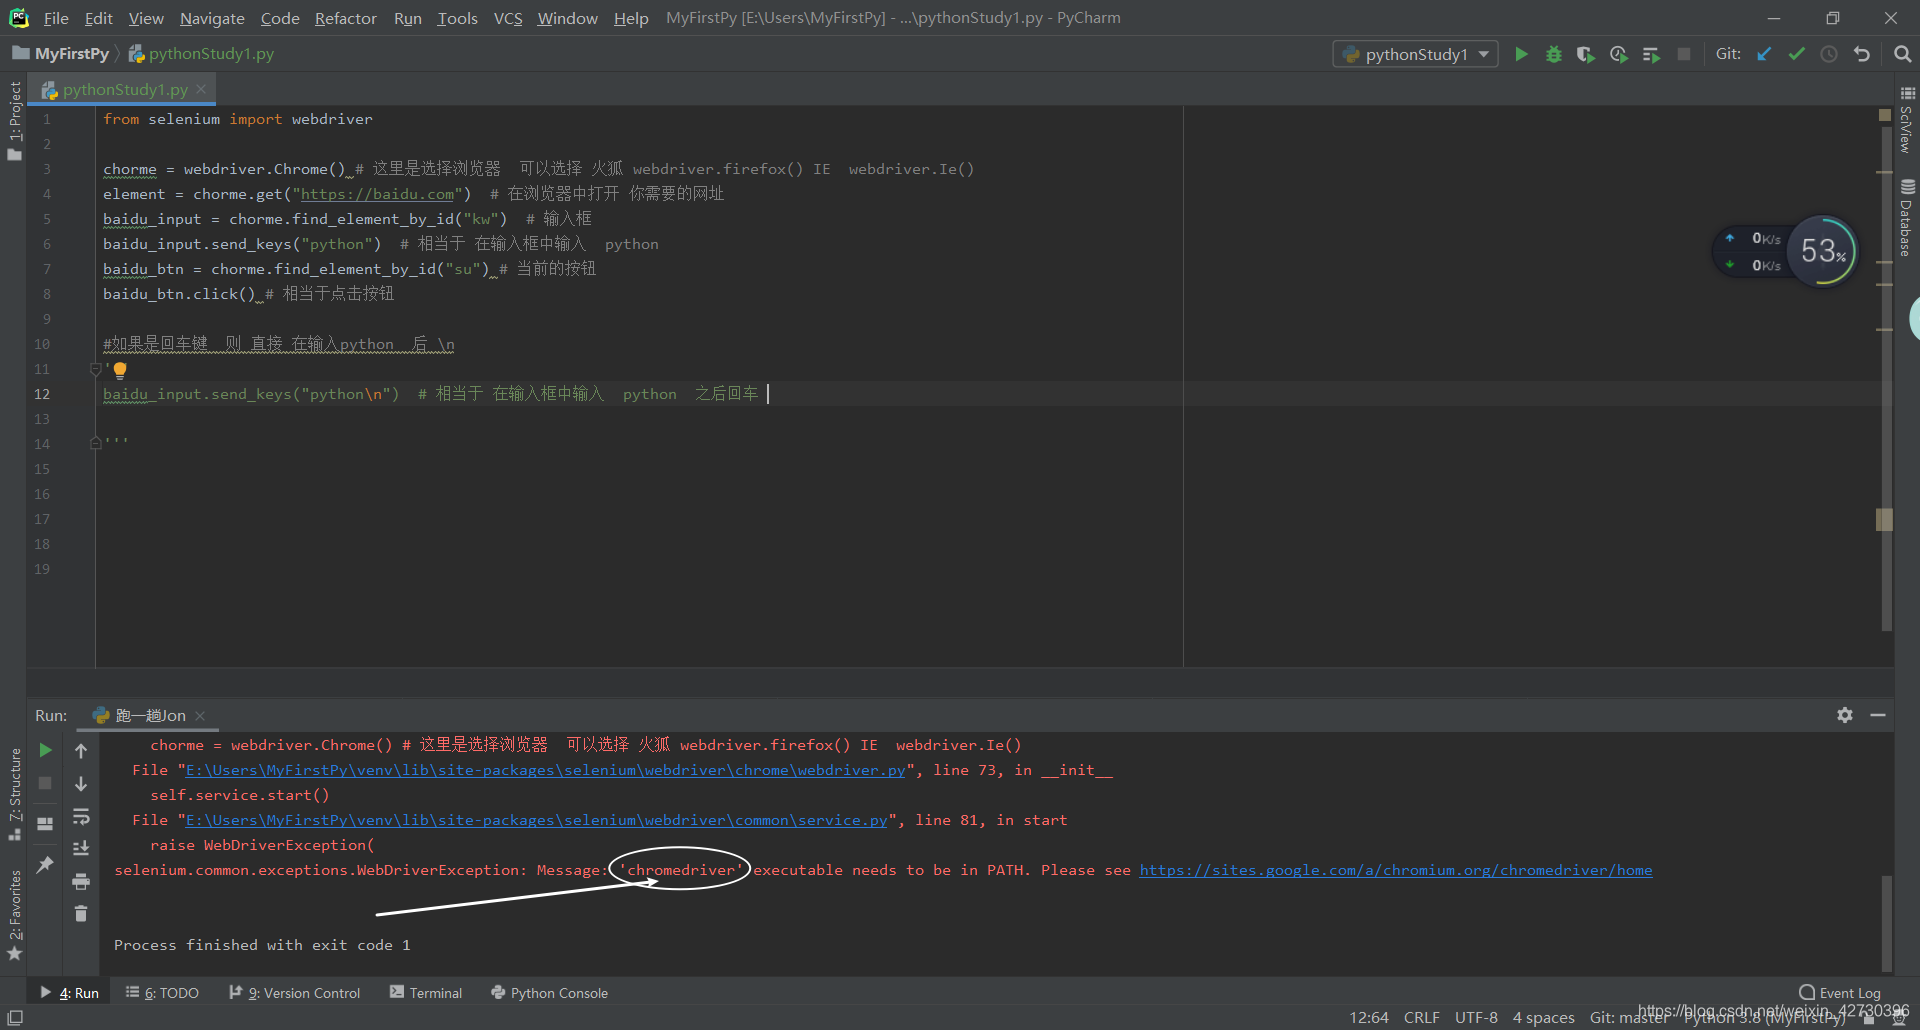Open Git history clock icon
1920x1030 pixels.
coord(1829,54)
